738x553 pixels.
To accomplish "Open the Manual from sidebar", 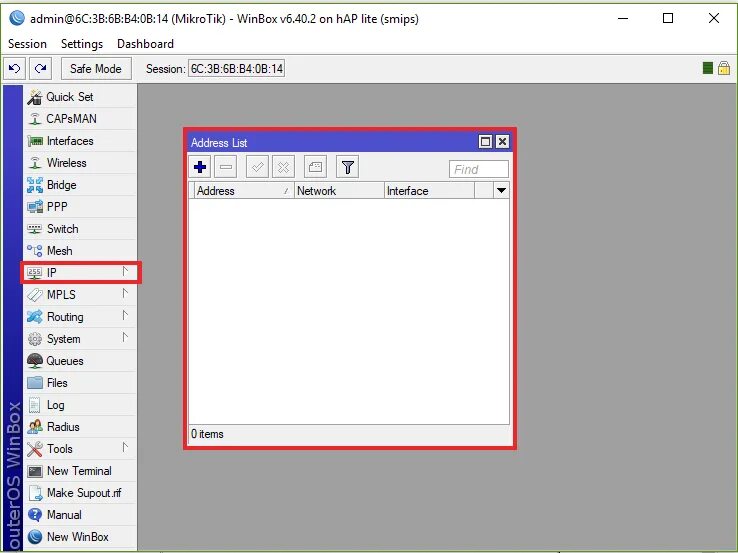I will click(80, 515).
